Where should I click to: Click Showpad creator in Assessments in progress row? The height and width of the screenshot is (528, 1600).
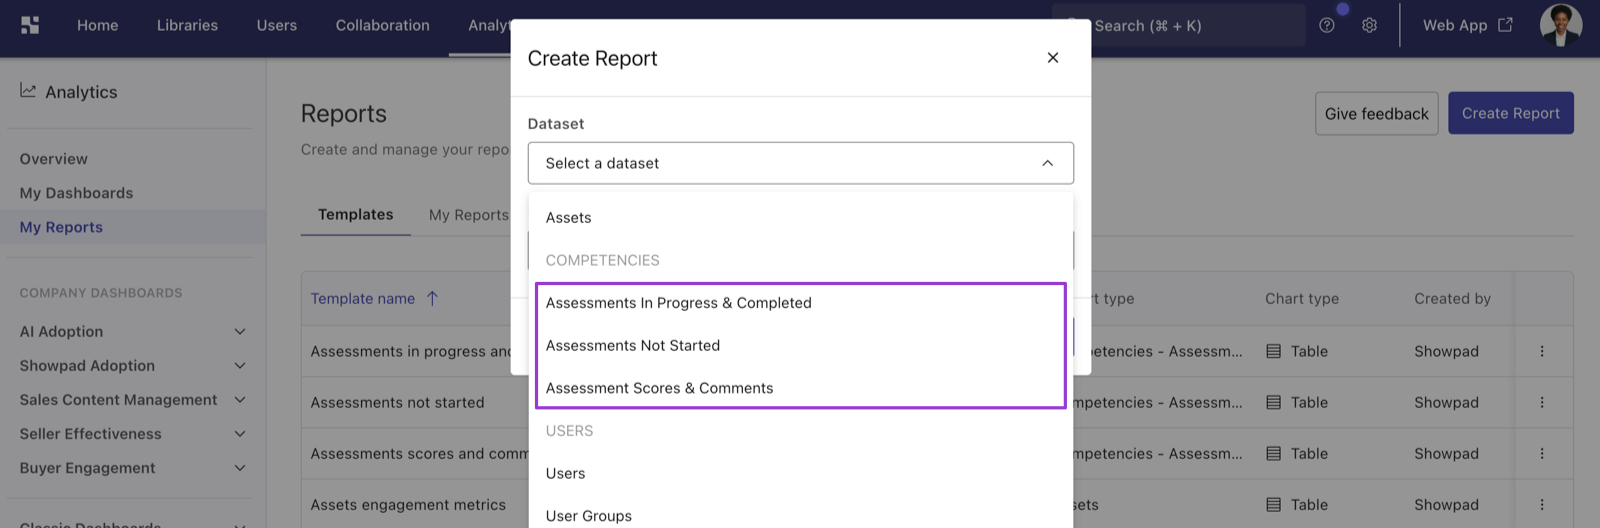(1446, 352)
